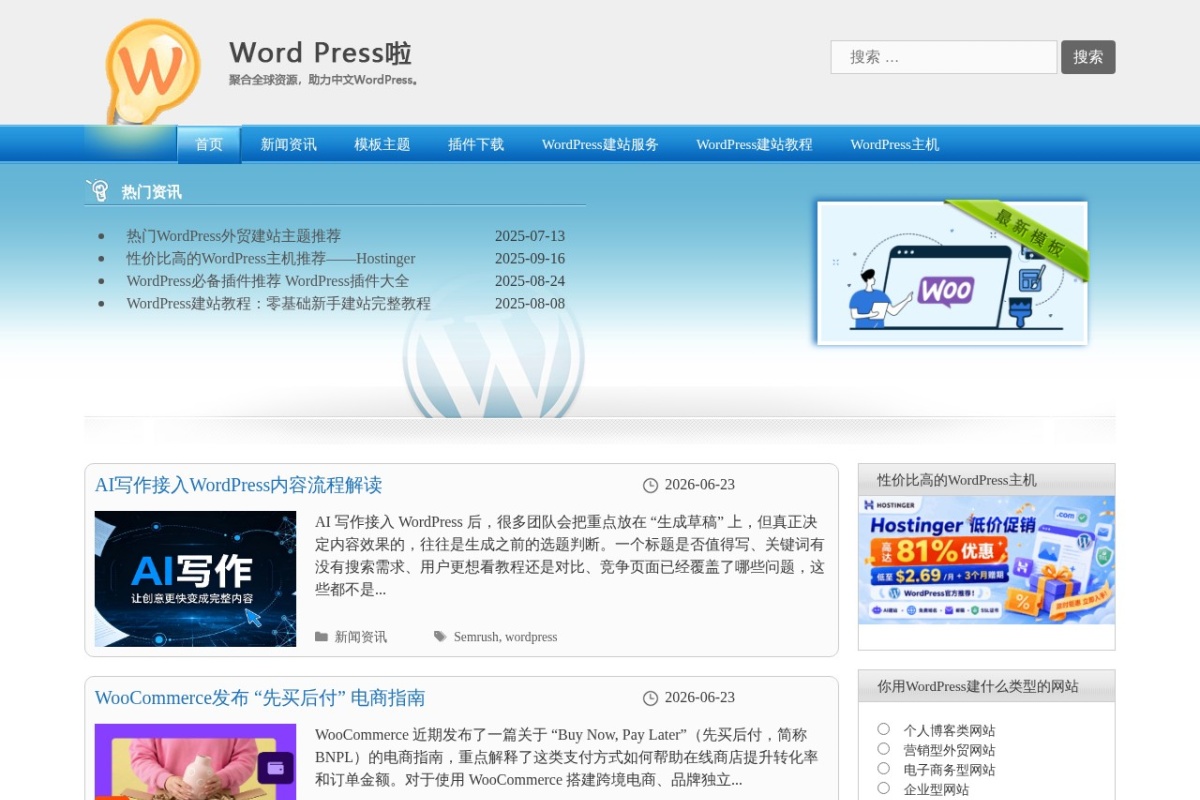Click the tagline 聚合全球资源，助力中文WordPress。

tap(324, 80)
